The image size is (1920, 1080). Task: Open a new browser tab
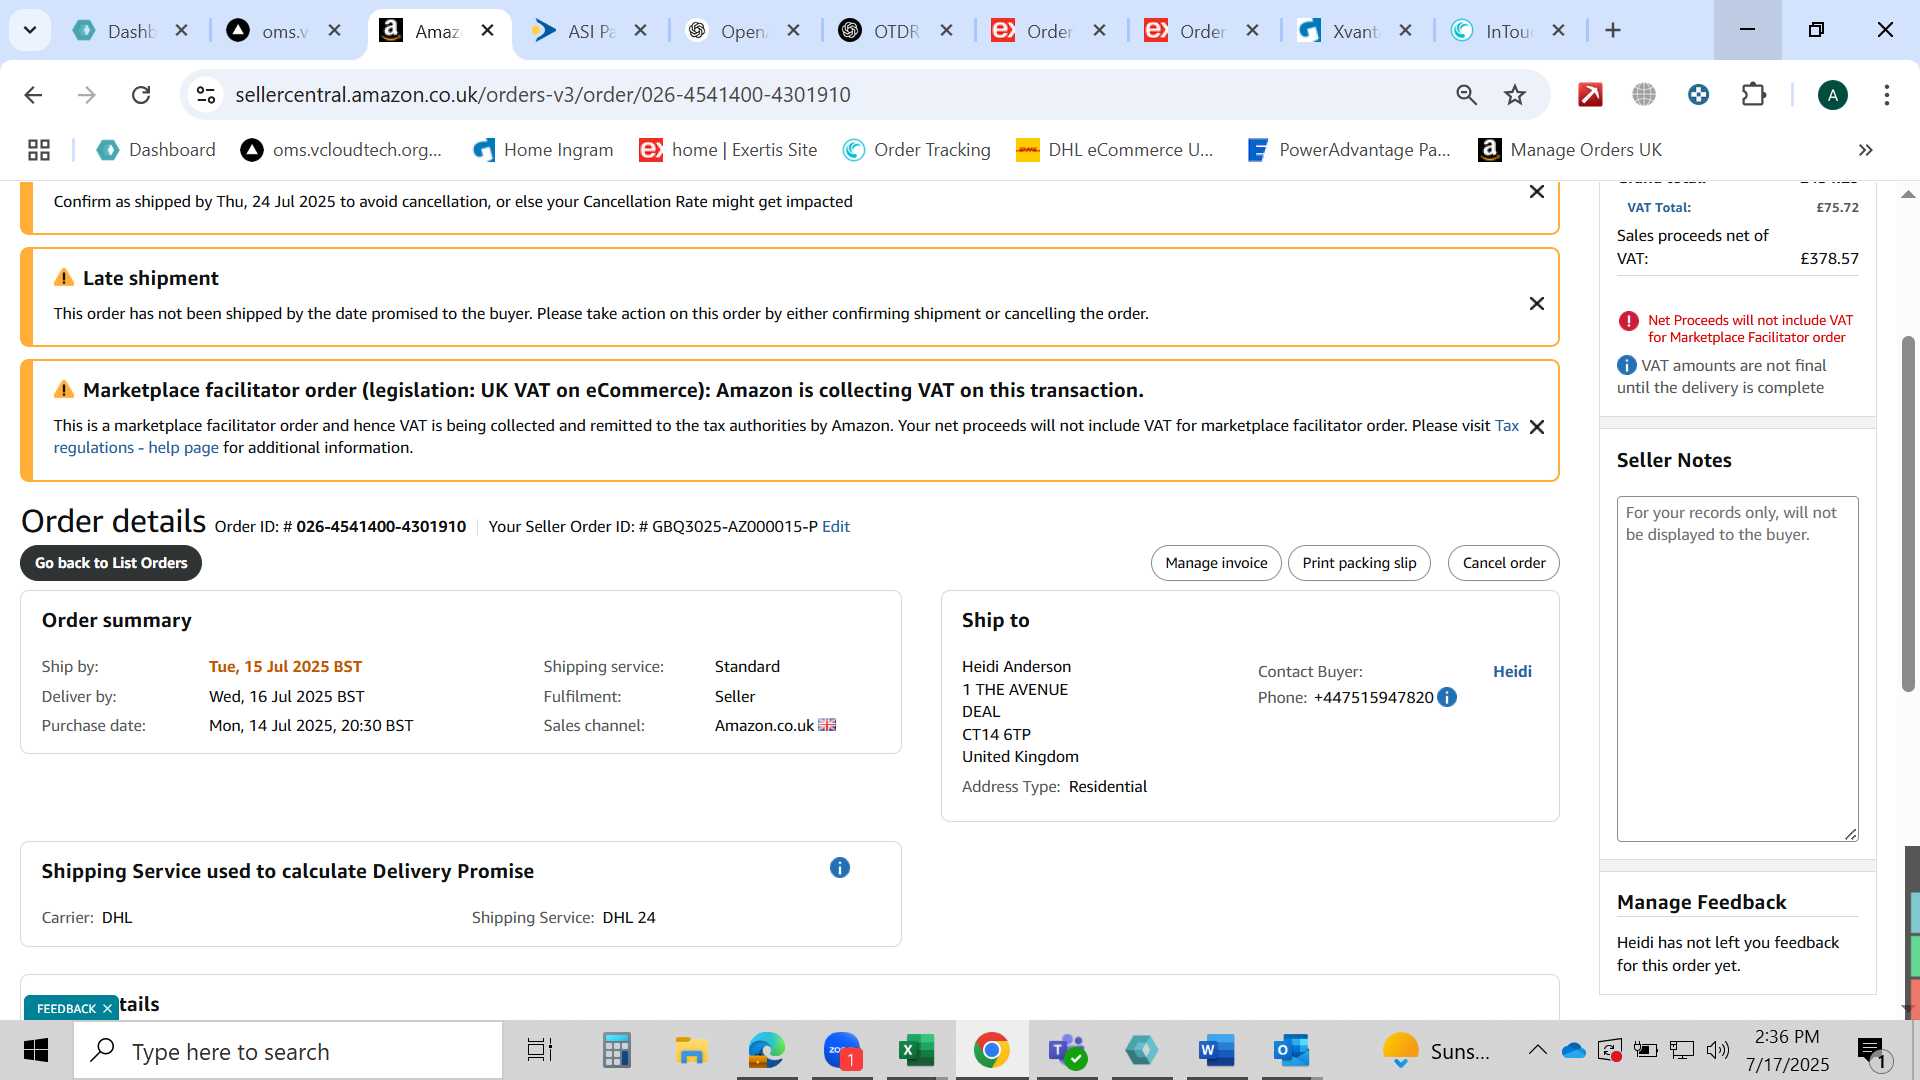1612,30
